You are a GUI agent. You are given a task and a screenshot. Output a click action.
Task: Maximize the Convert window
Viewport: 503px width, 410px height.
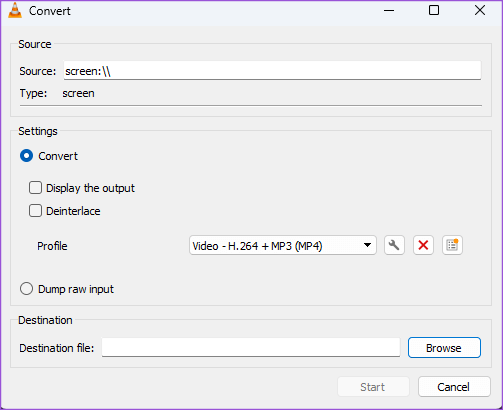434,10
